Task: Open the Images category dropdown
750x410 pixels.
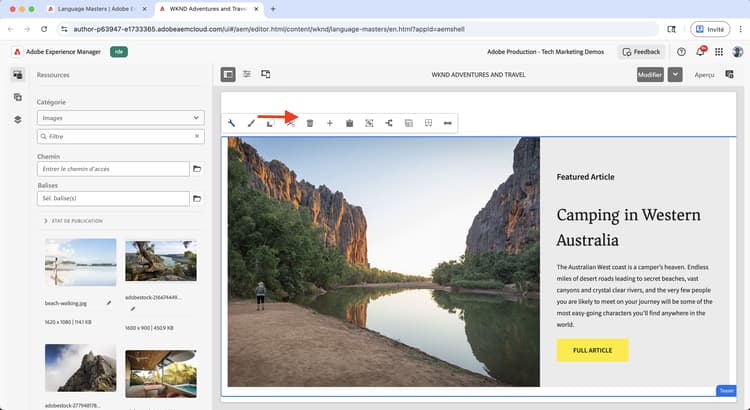Action: pos(121,118)
